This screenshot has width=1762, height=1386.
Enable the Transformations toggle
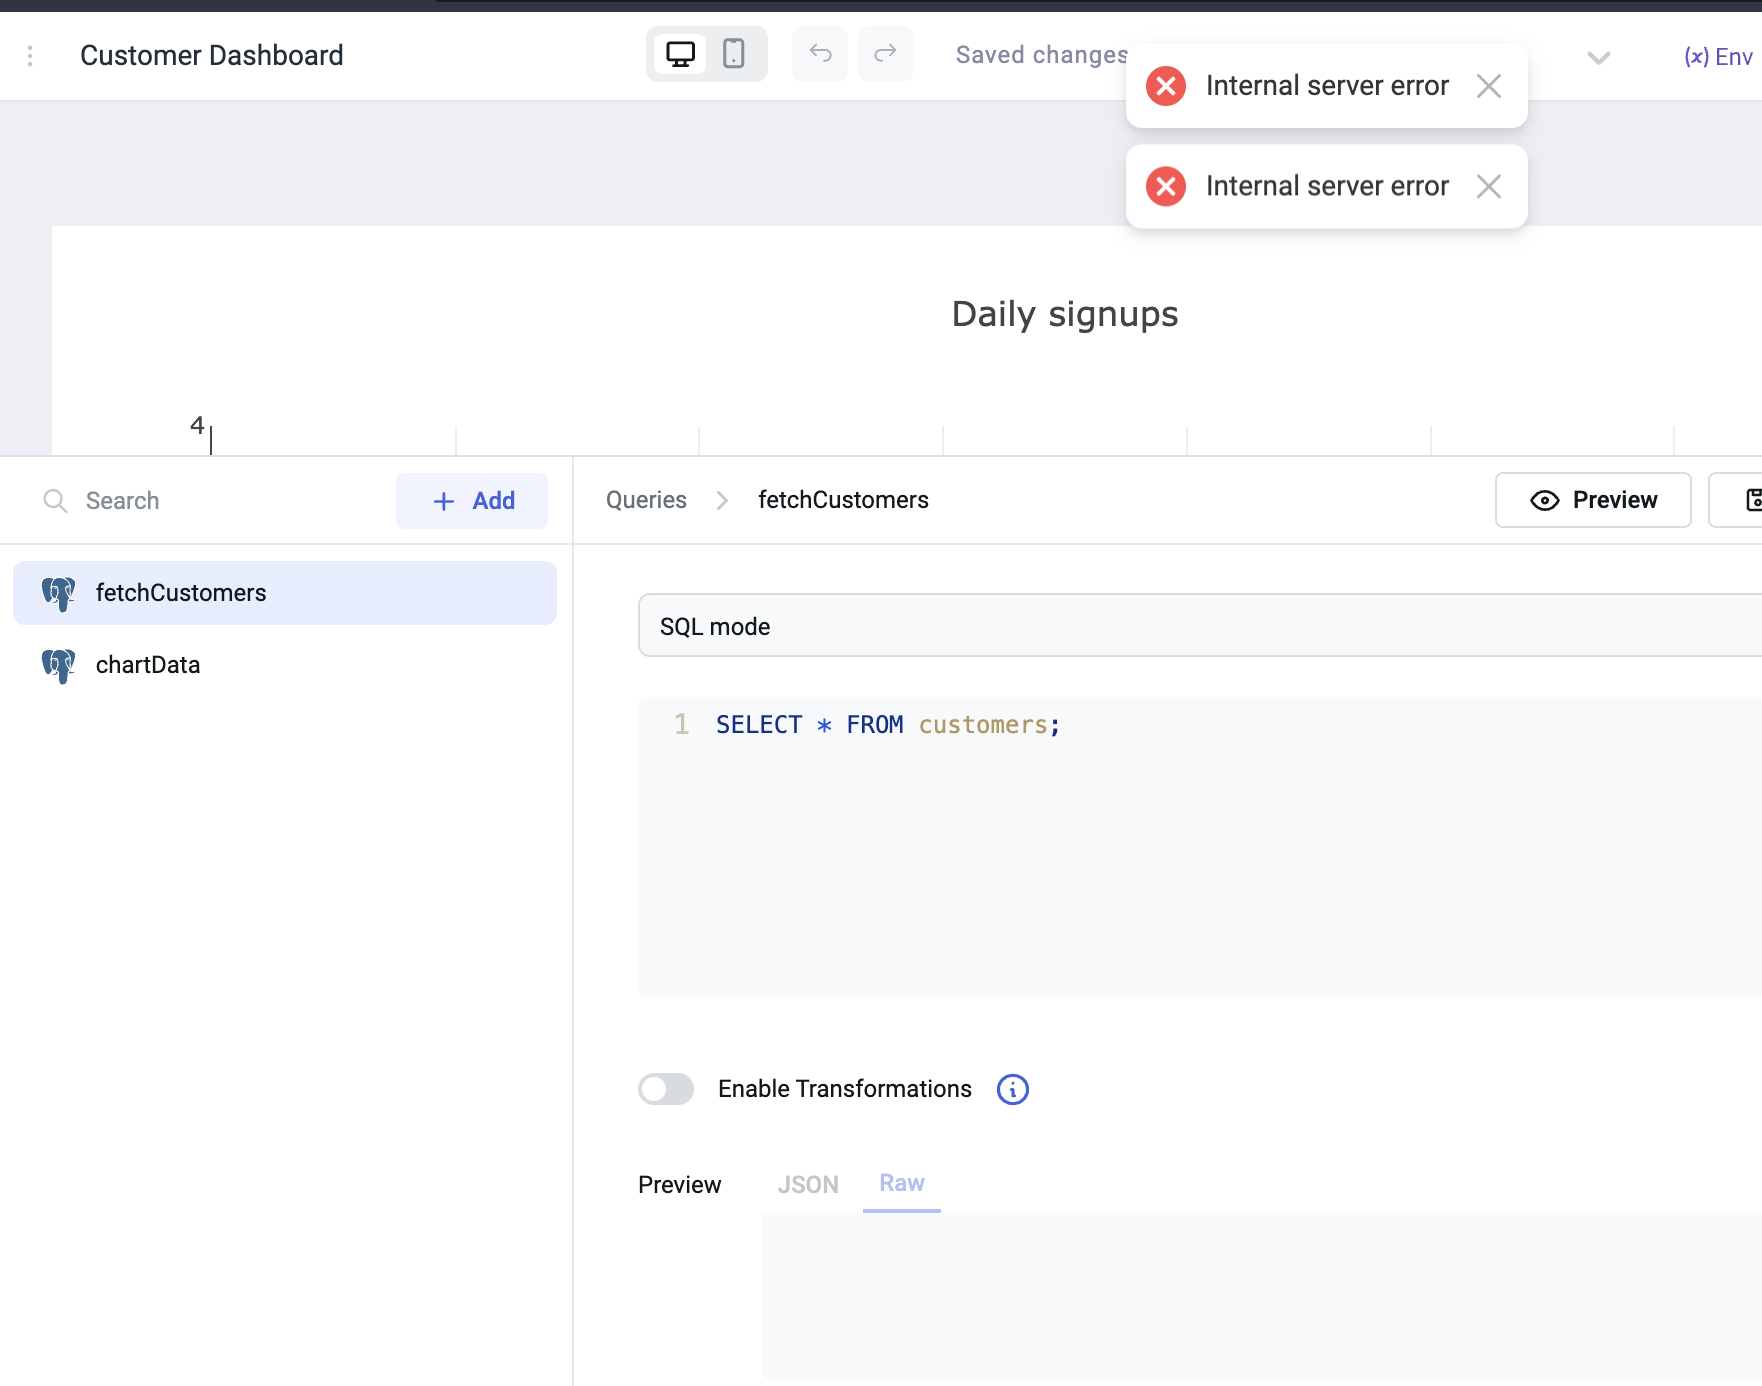point(666,1089)
